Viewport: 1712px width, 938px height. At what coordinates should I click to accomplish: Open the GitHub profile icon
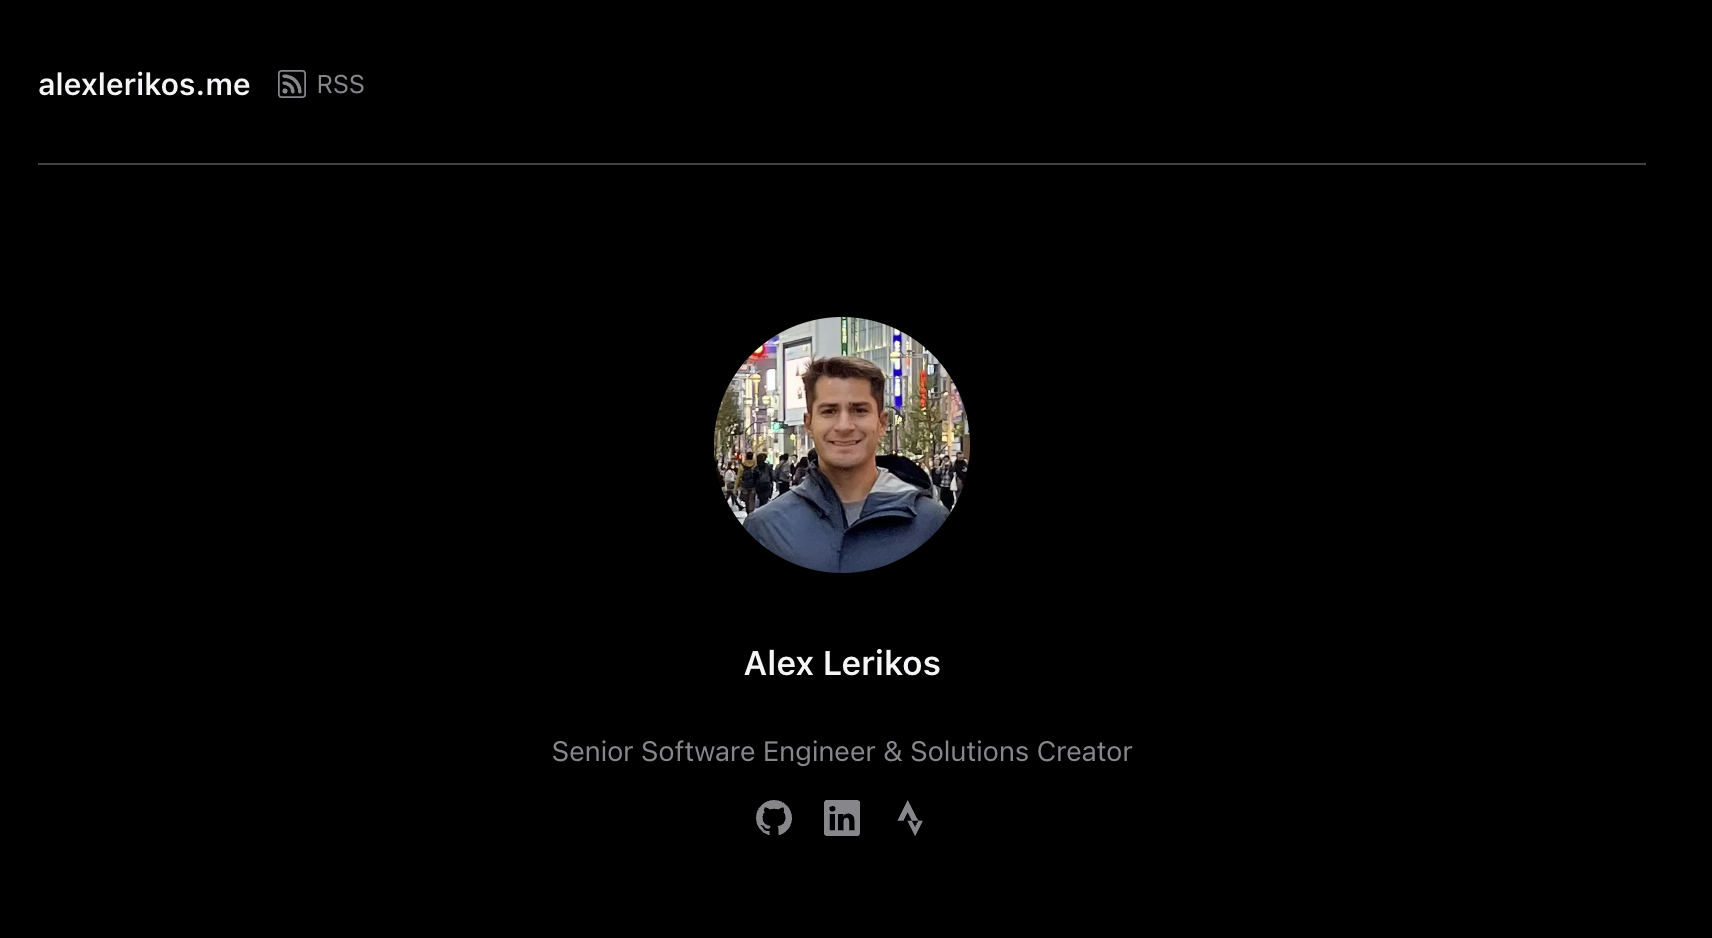click(x=774, y=818)
